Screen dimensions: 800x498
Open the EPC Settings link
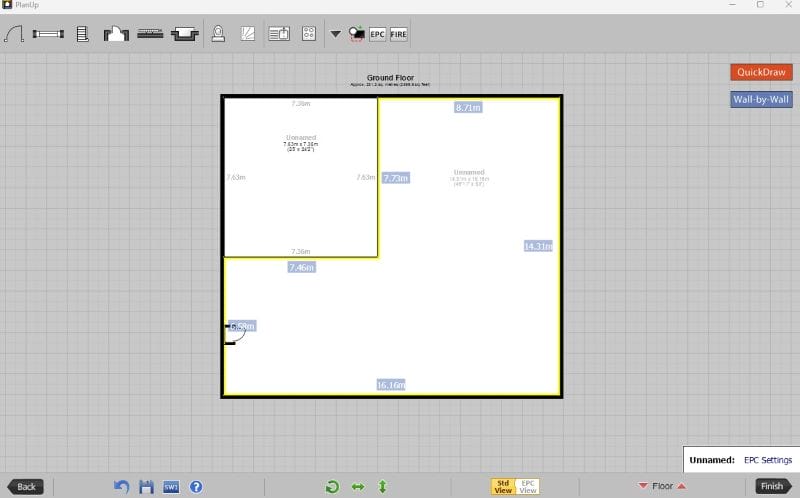pos(768,460)
